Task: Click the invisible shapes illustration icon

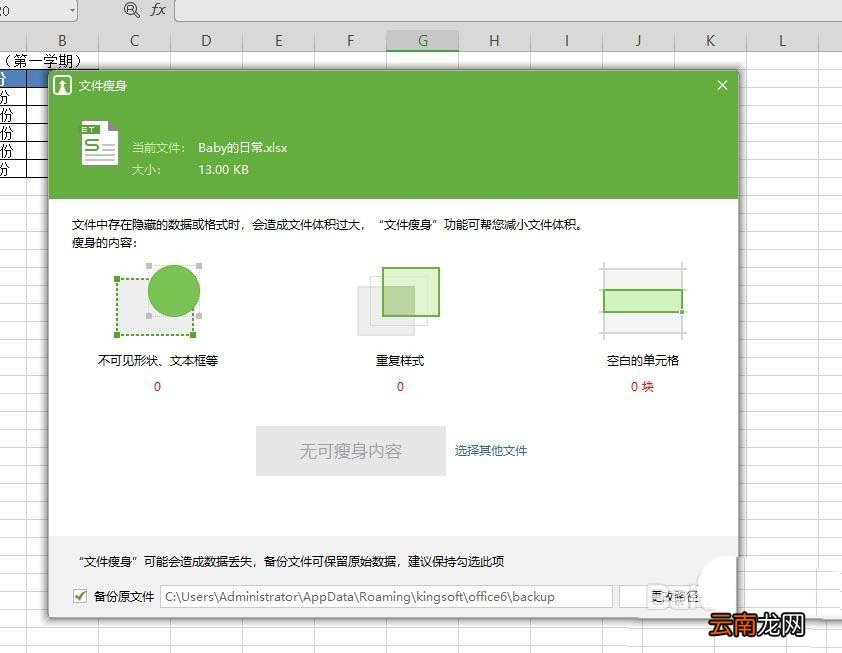Action: coord(158,300)
